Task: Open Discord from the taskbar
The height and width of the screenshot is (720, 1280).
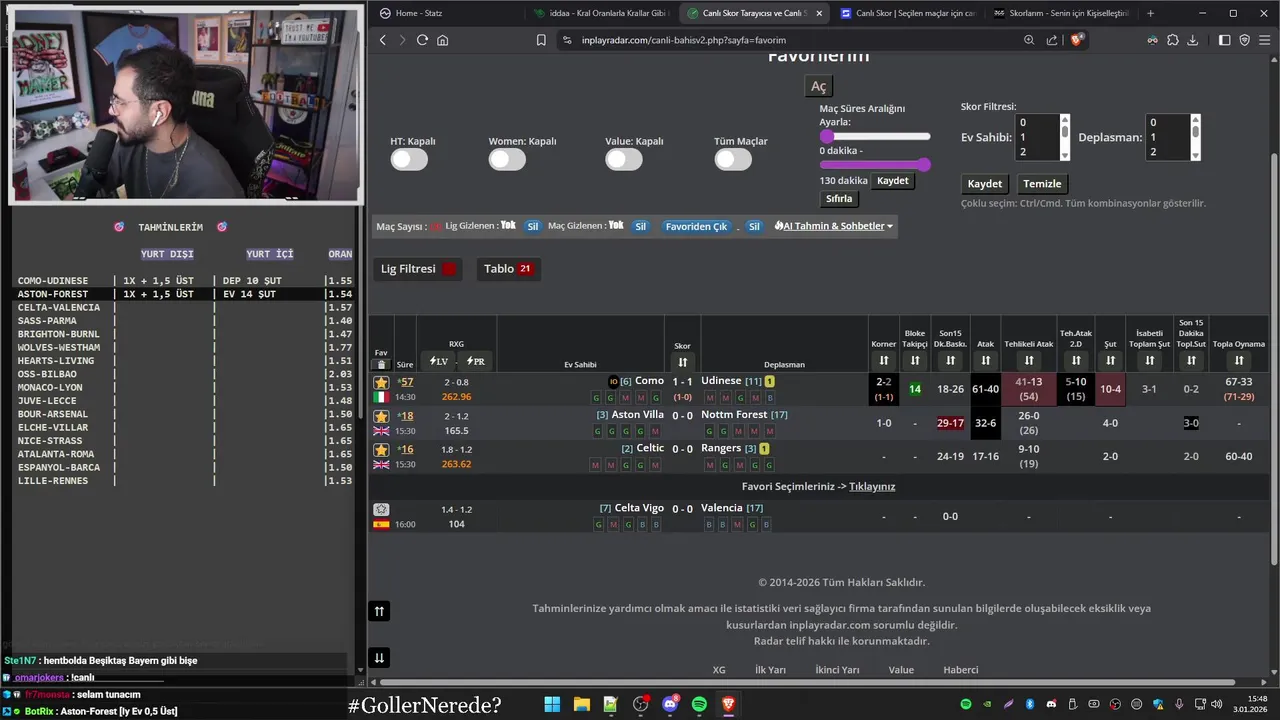Action: [x=670, y=705]
